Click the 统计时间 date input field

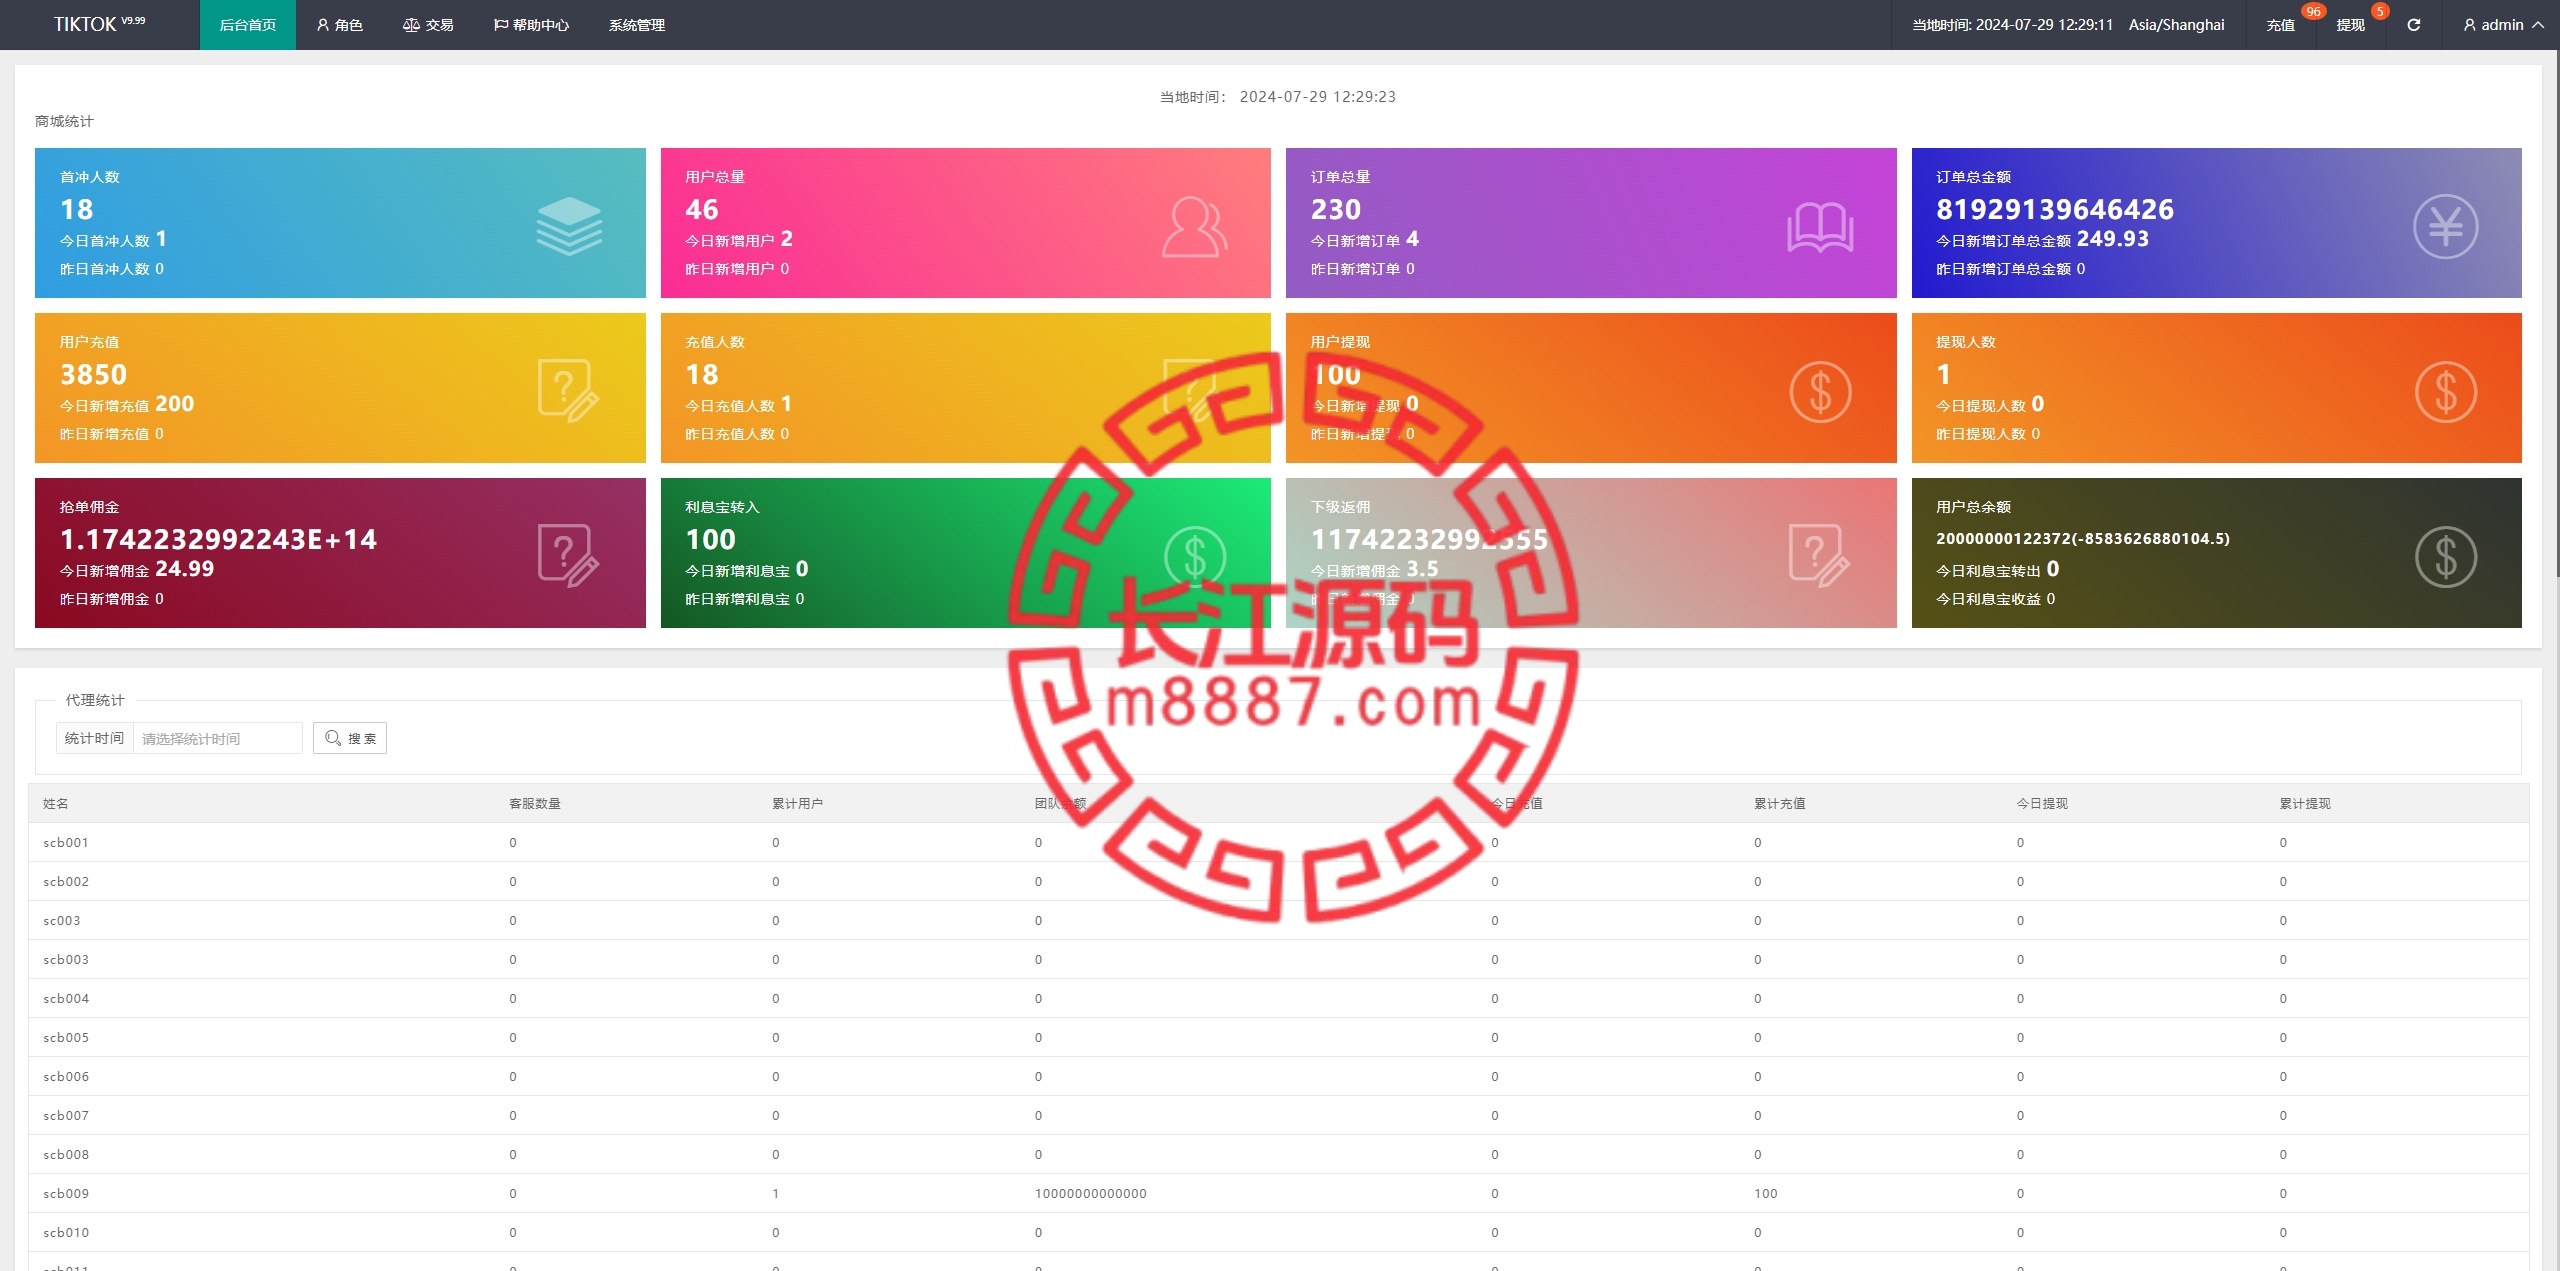pos(217,738)
